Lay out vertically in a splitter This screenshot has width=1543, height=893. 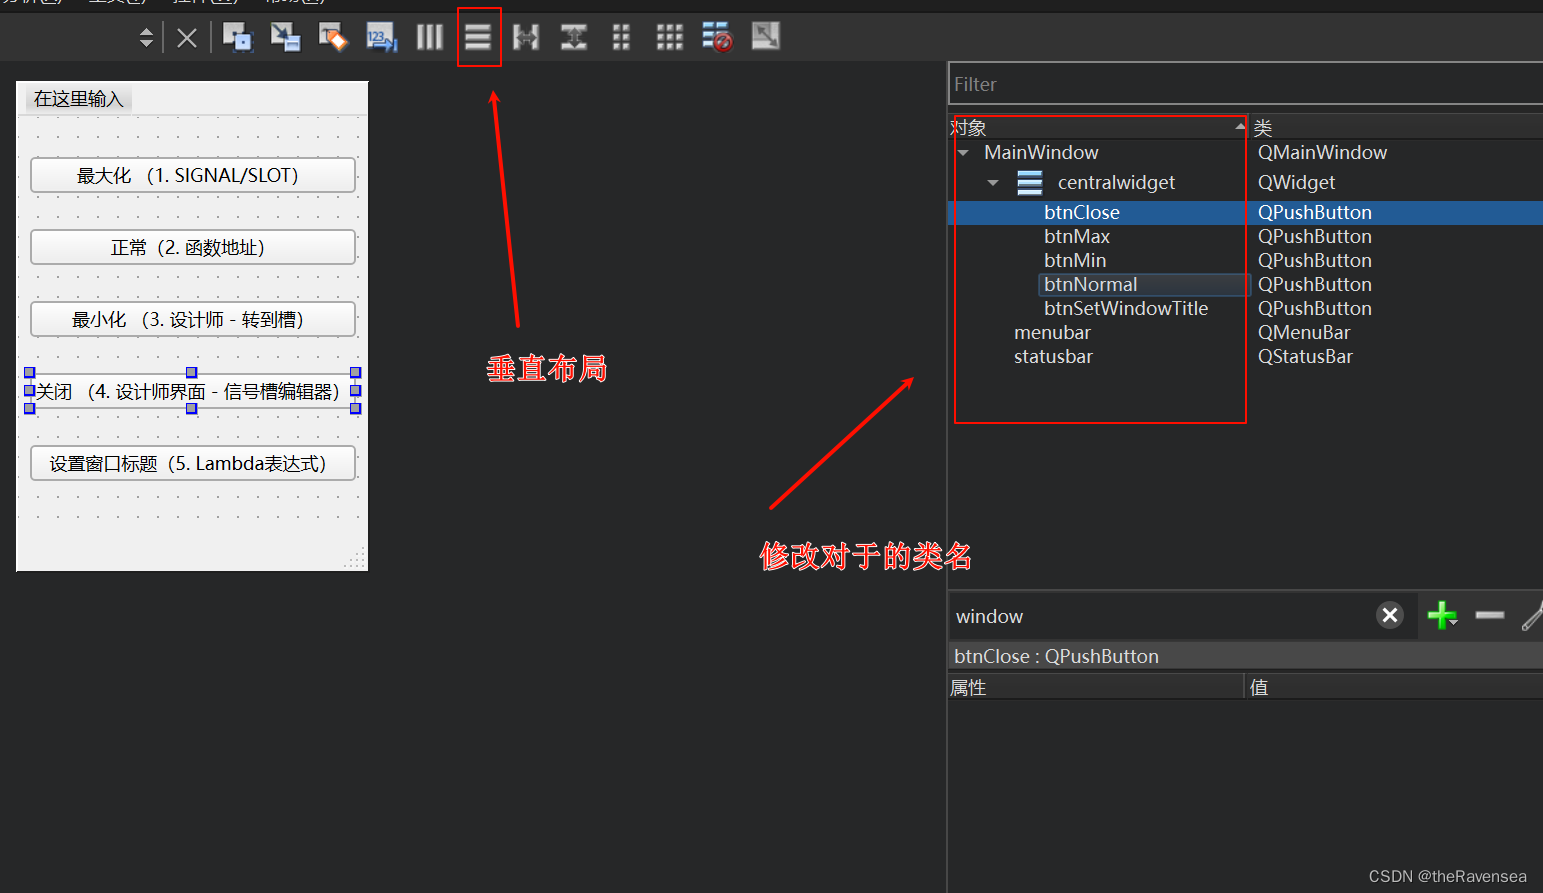tap(574, 38)
